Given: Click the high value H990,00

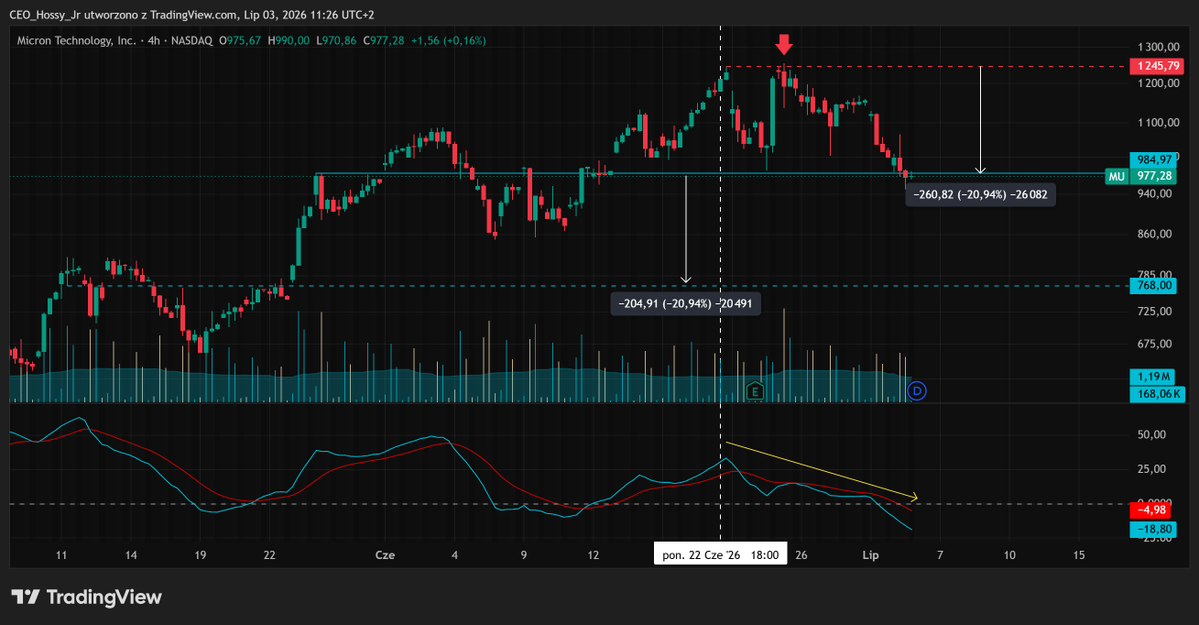Looking at the screenshot, I should 288,41.
